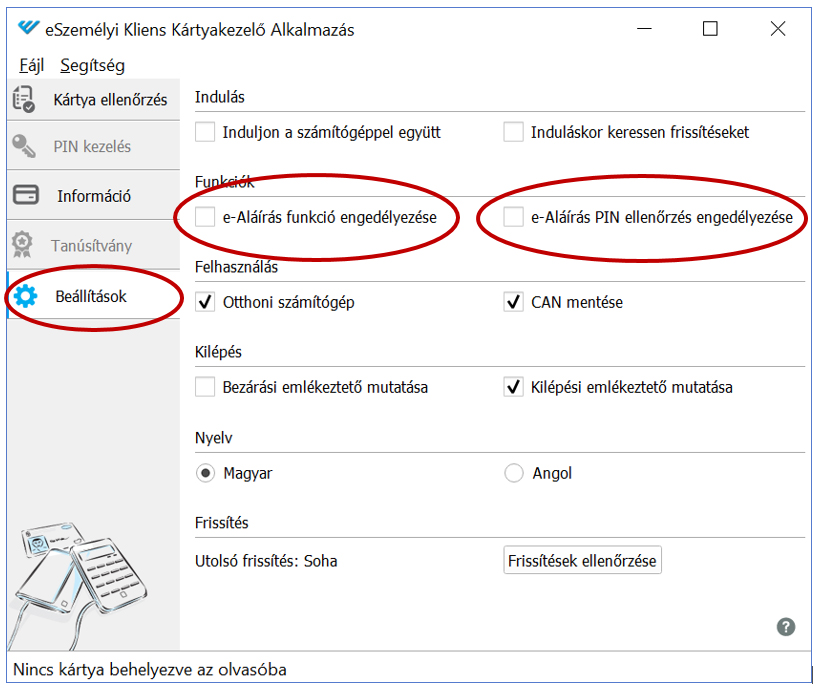The height and width of the screenshot is (690, 818).
Task: Uncheck the CAN mentése checkbox
Action: tap(514, 302)
